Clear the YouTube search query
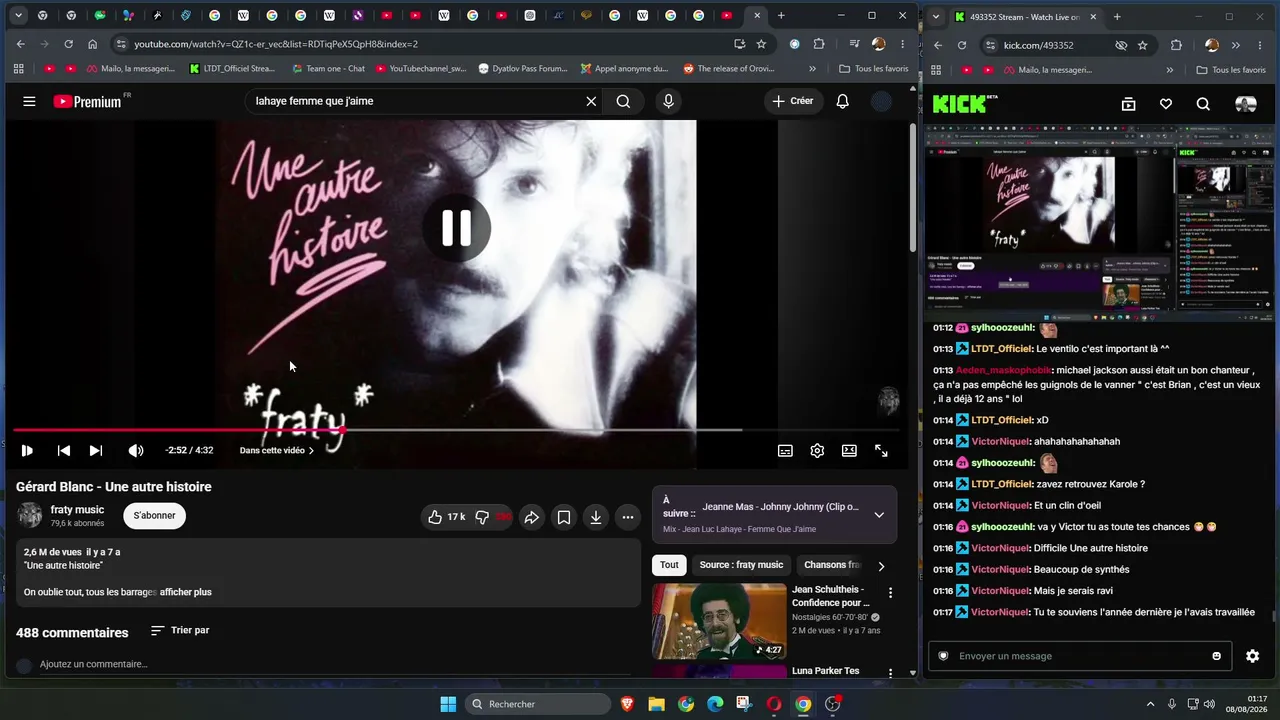This screenshot has width=1280, height=720. [591, 101]
